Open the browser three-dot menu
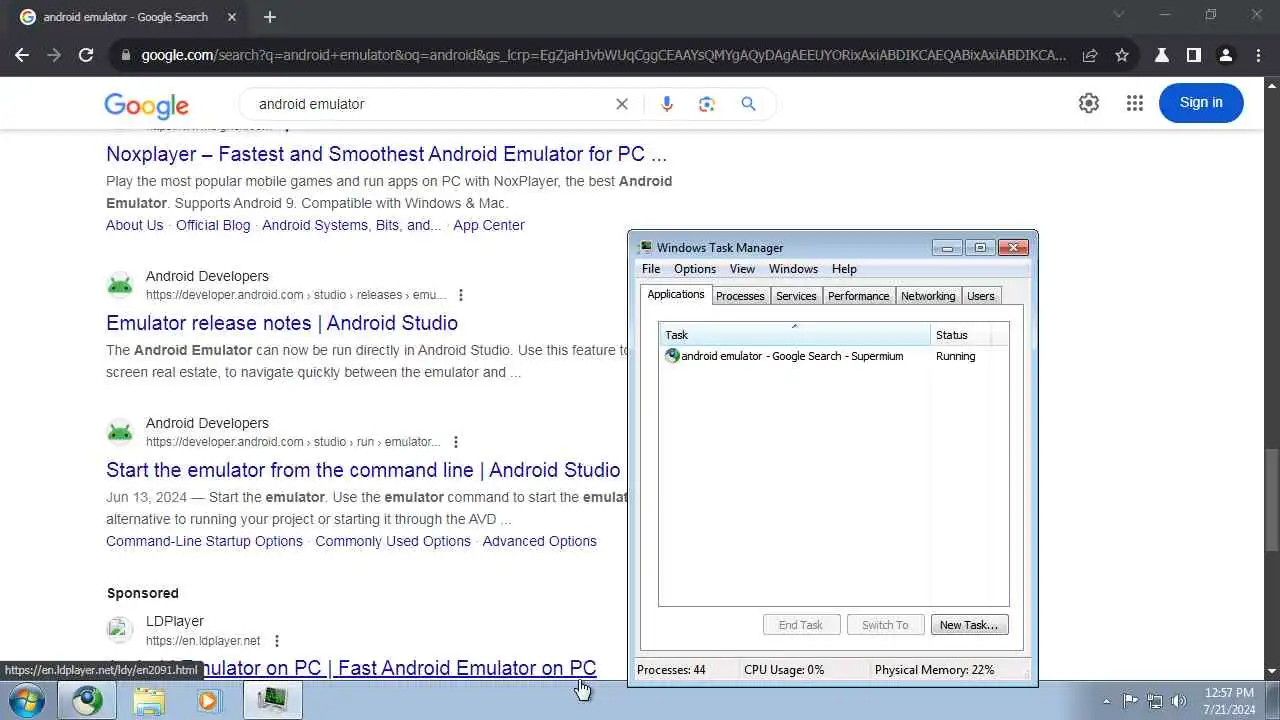This screenshot has height=720, width=1280. (x=1258, y=56)
